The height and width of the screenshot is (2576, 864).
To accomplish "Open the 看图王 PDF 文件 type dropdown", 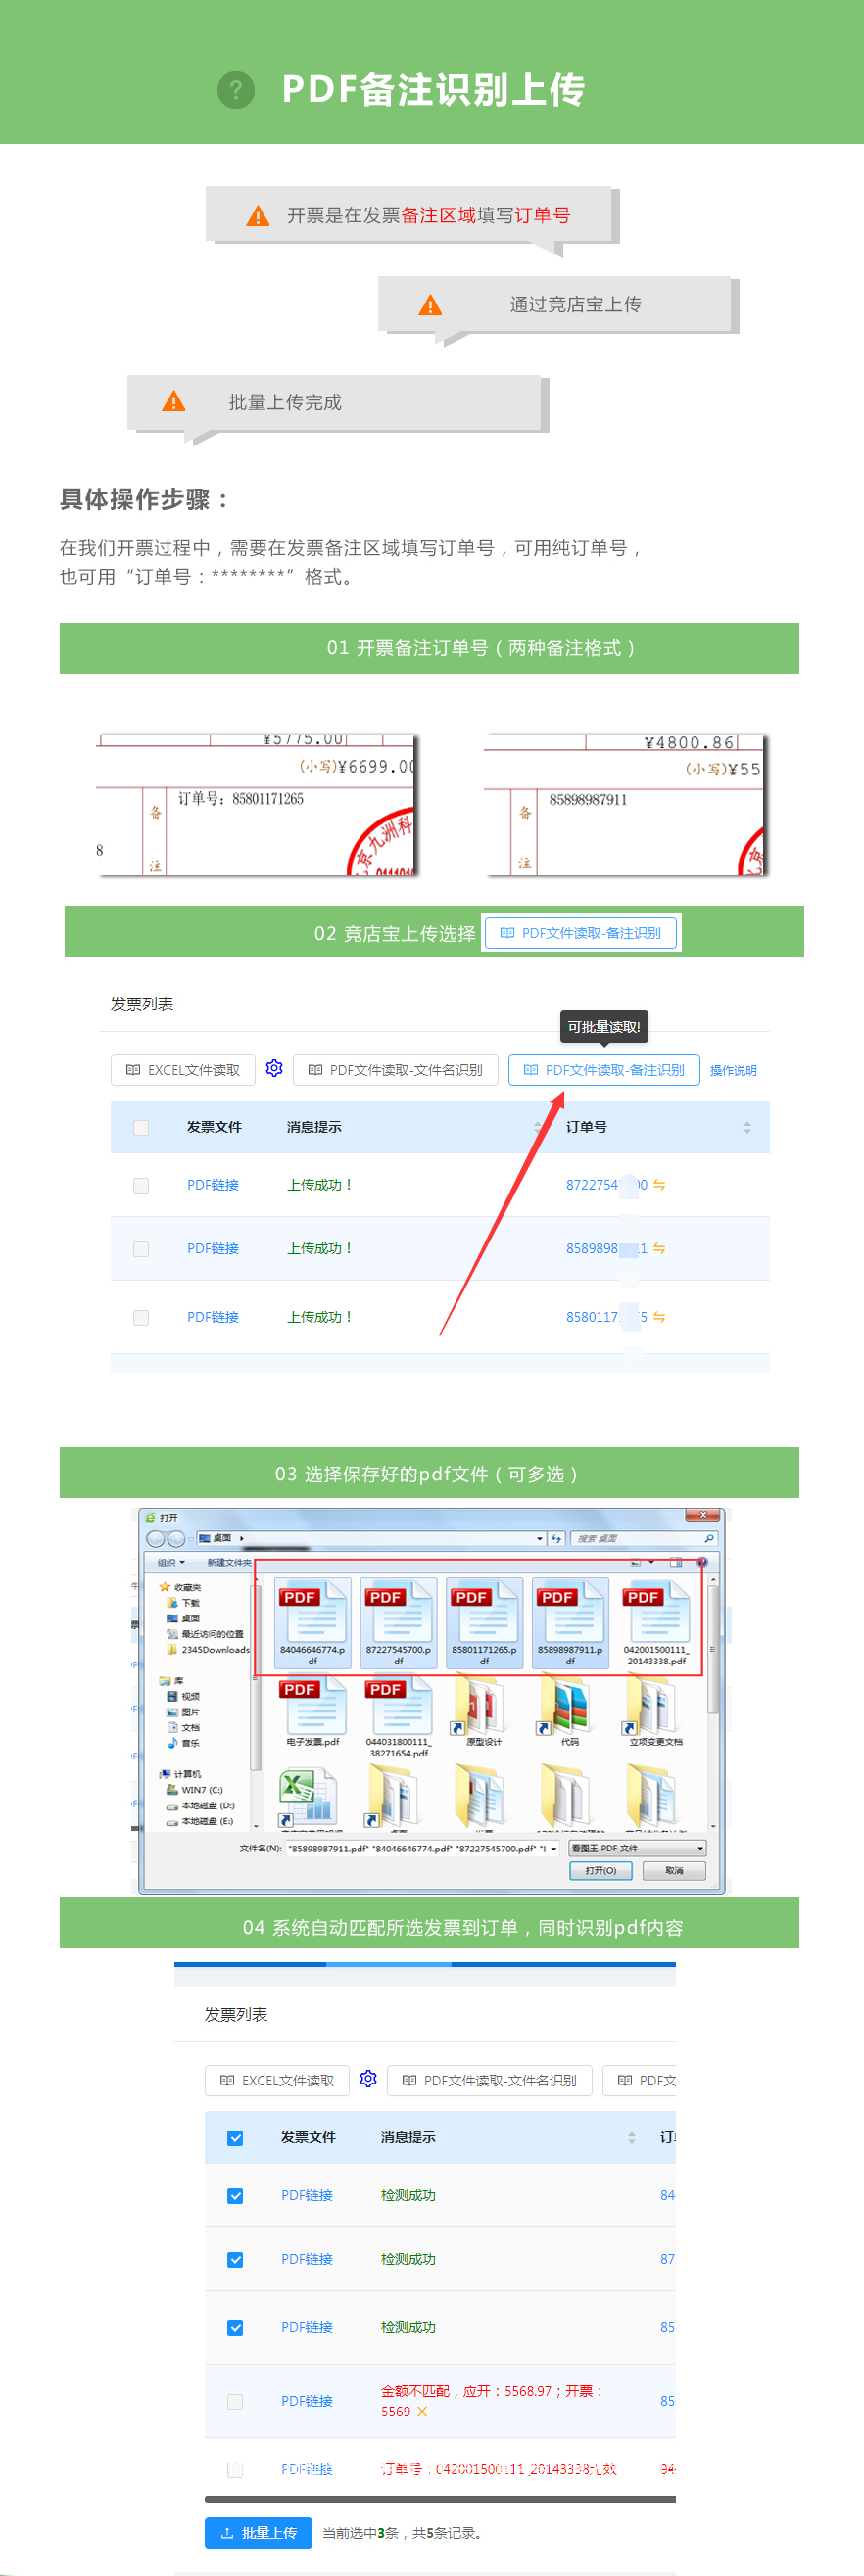I will coord(637,1848).
